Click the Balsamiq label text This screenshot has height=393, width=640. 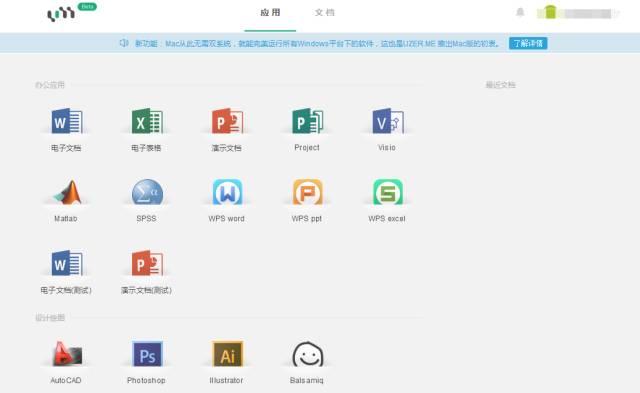[x=307, y=380]
